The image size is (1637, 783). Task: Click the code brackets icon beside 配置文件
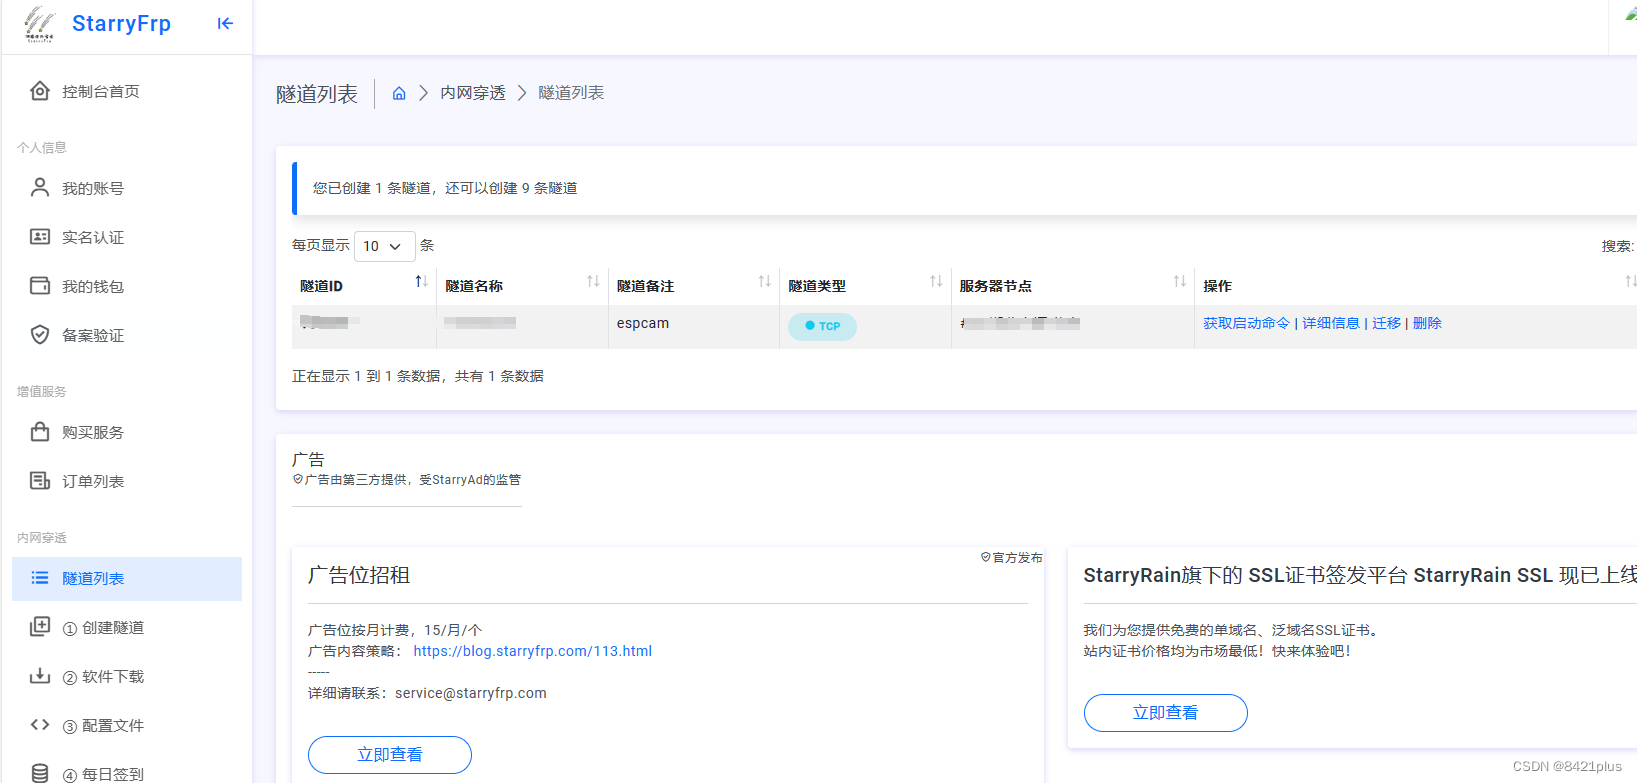tap(40, 724)
